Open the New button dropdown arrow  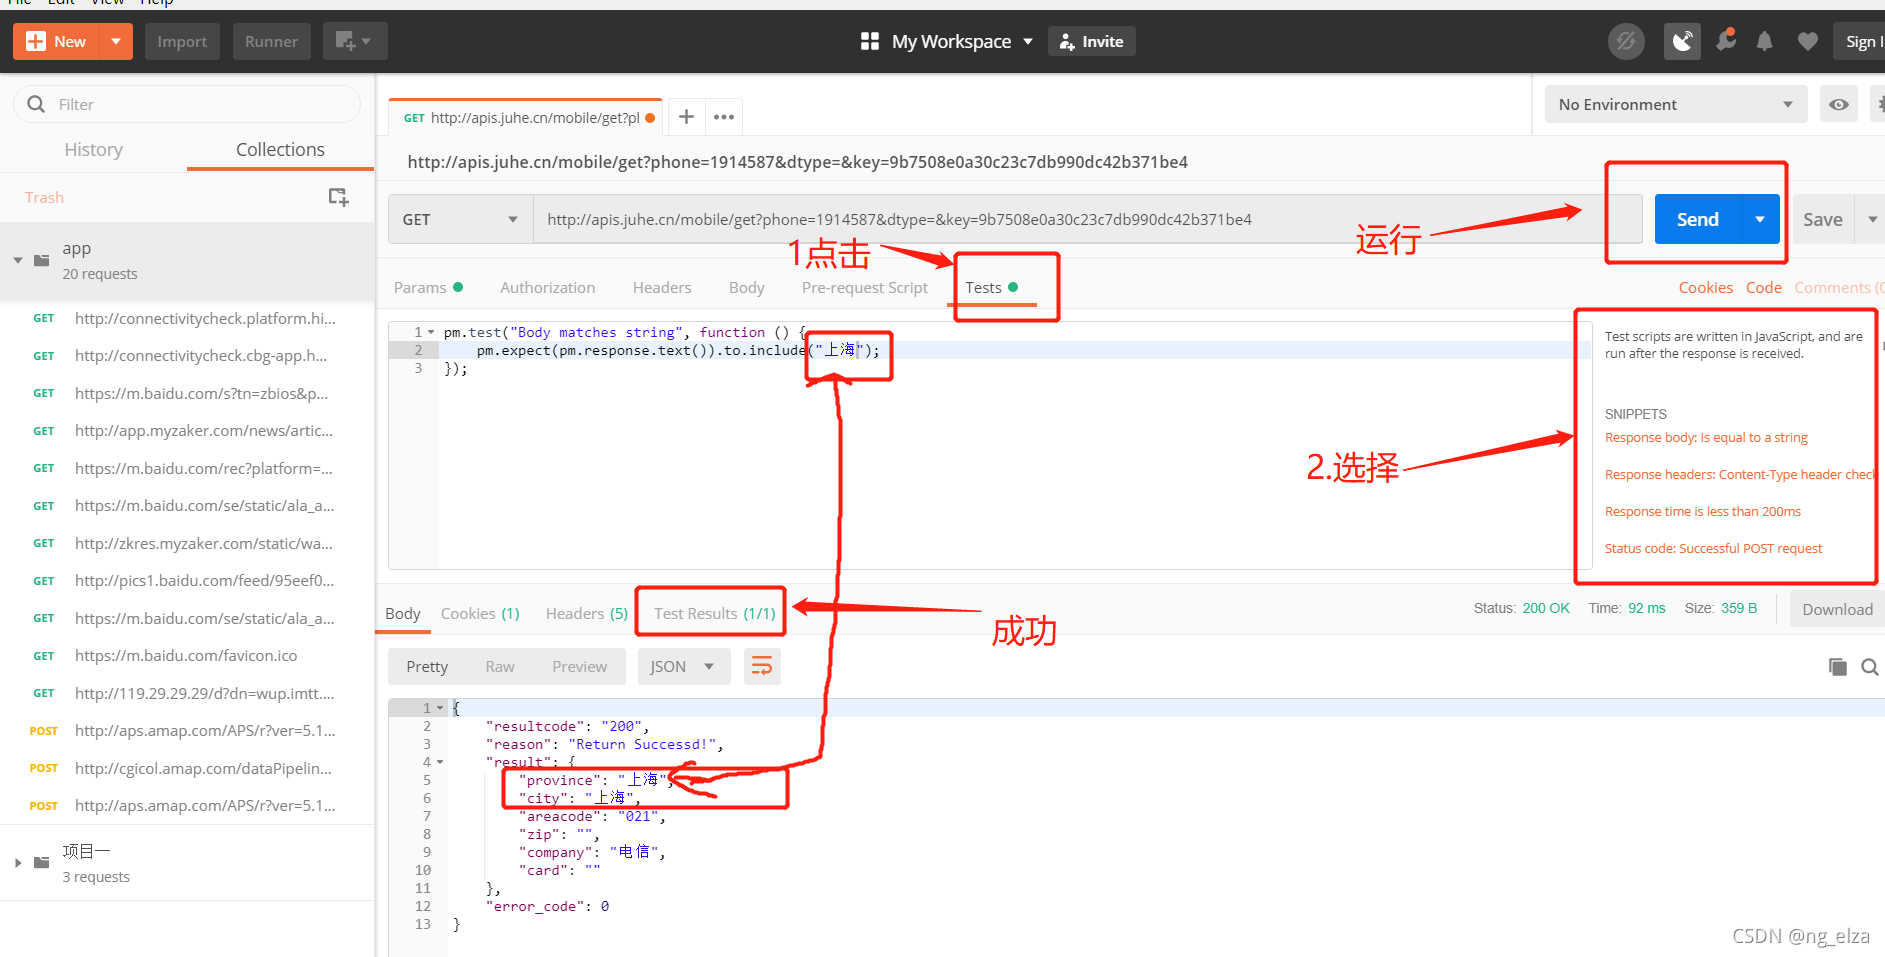pyautogui.click(x=116, y=41)
